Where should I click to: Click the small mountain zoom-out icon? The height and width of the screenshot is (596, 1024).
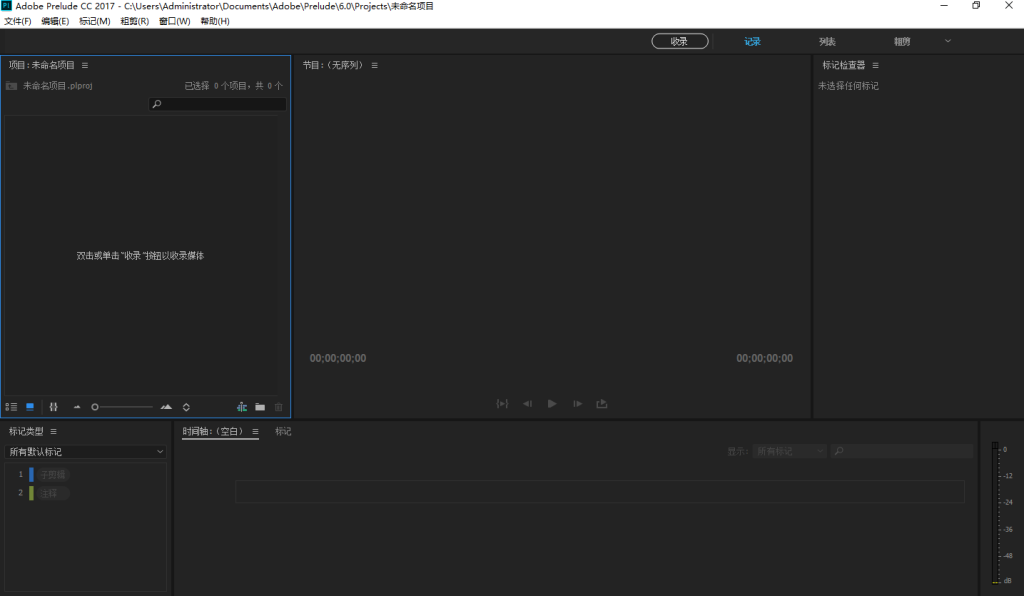pyautogui.click(x=77, y=407)
